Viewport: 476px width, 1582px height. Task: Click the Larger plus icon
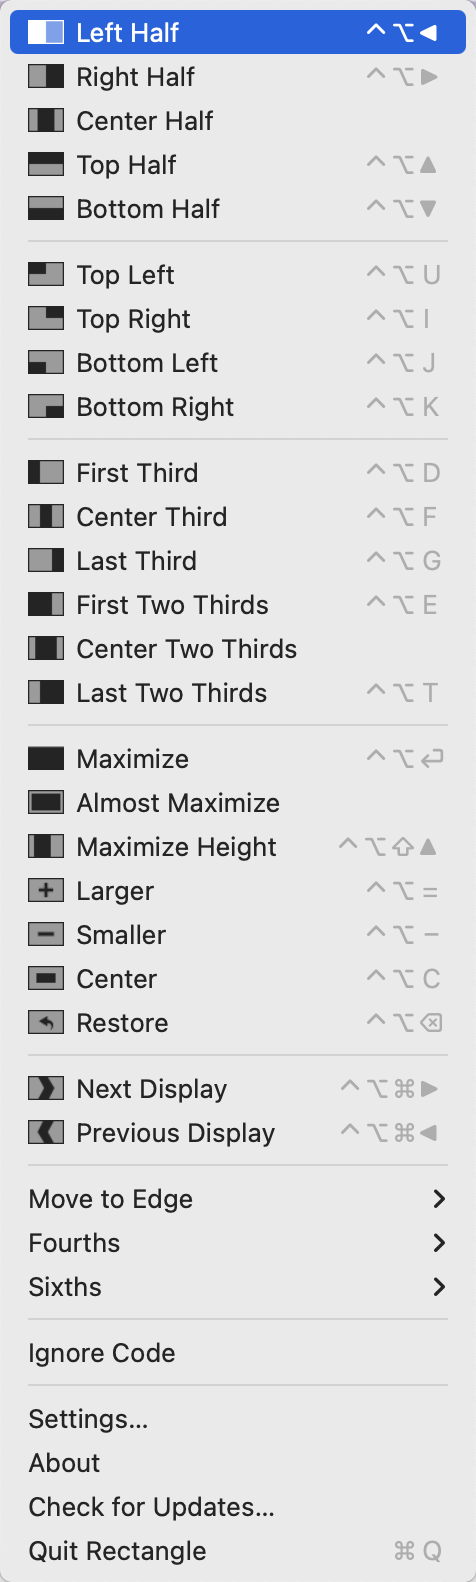pos(46,891)
